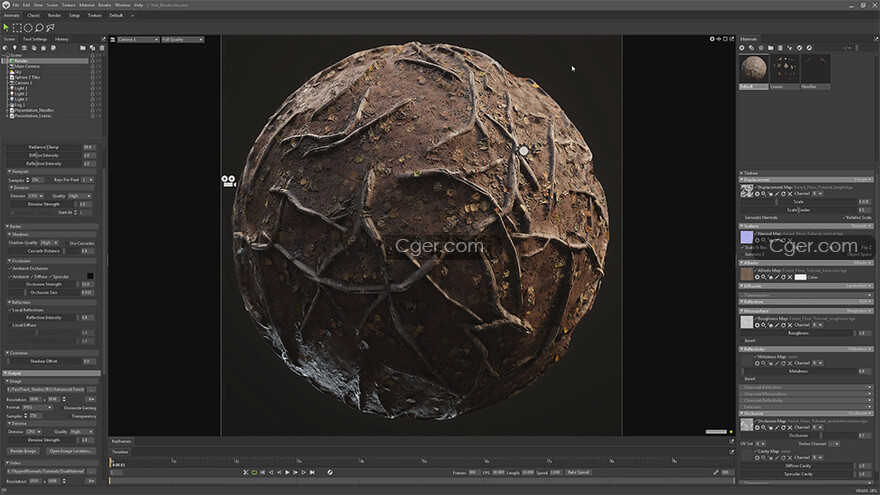
Task: Browse for image output path
Action: coord(91,389)
